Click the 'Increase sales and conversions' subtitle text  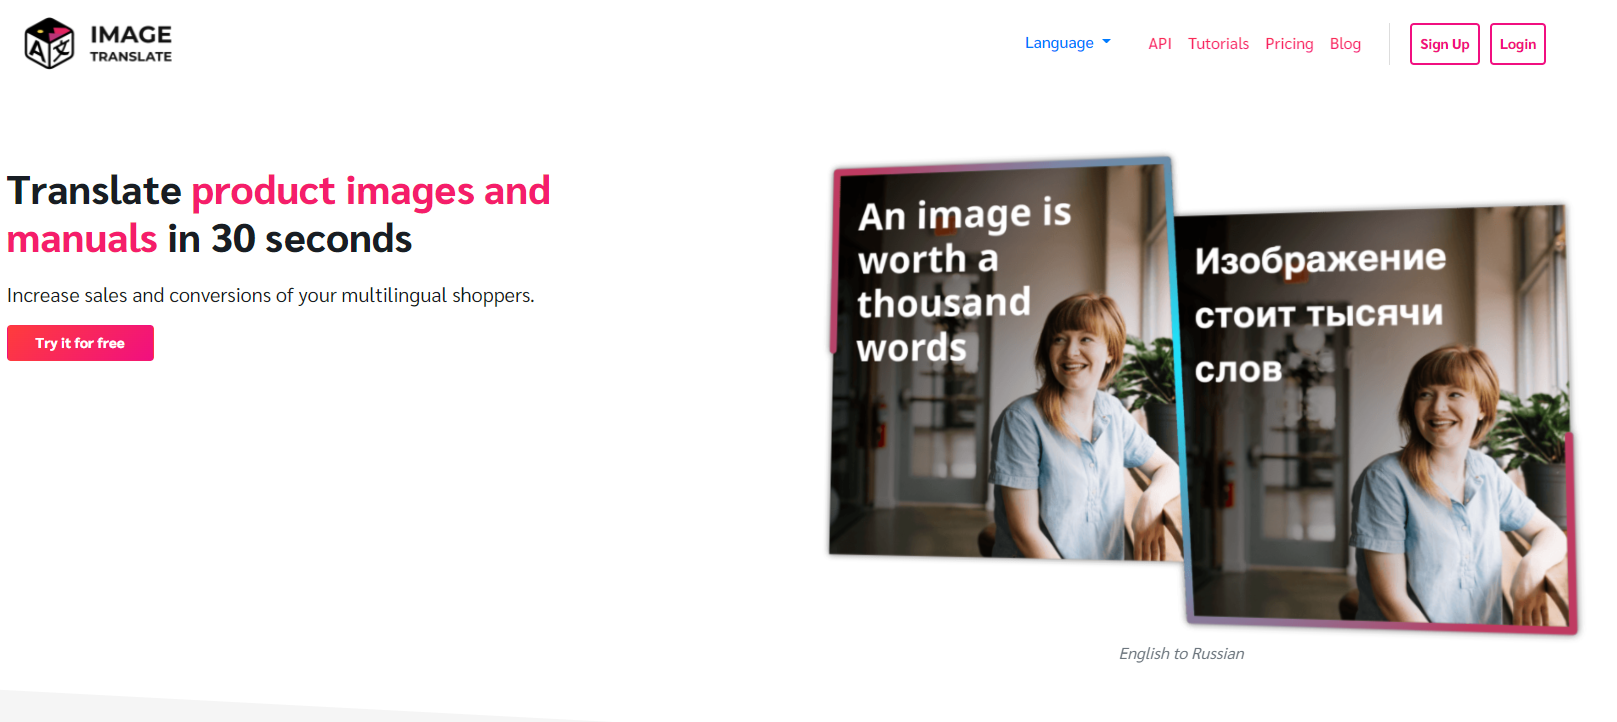coord(271,295)
